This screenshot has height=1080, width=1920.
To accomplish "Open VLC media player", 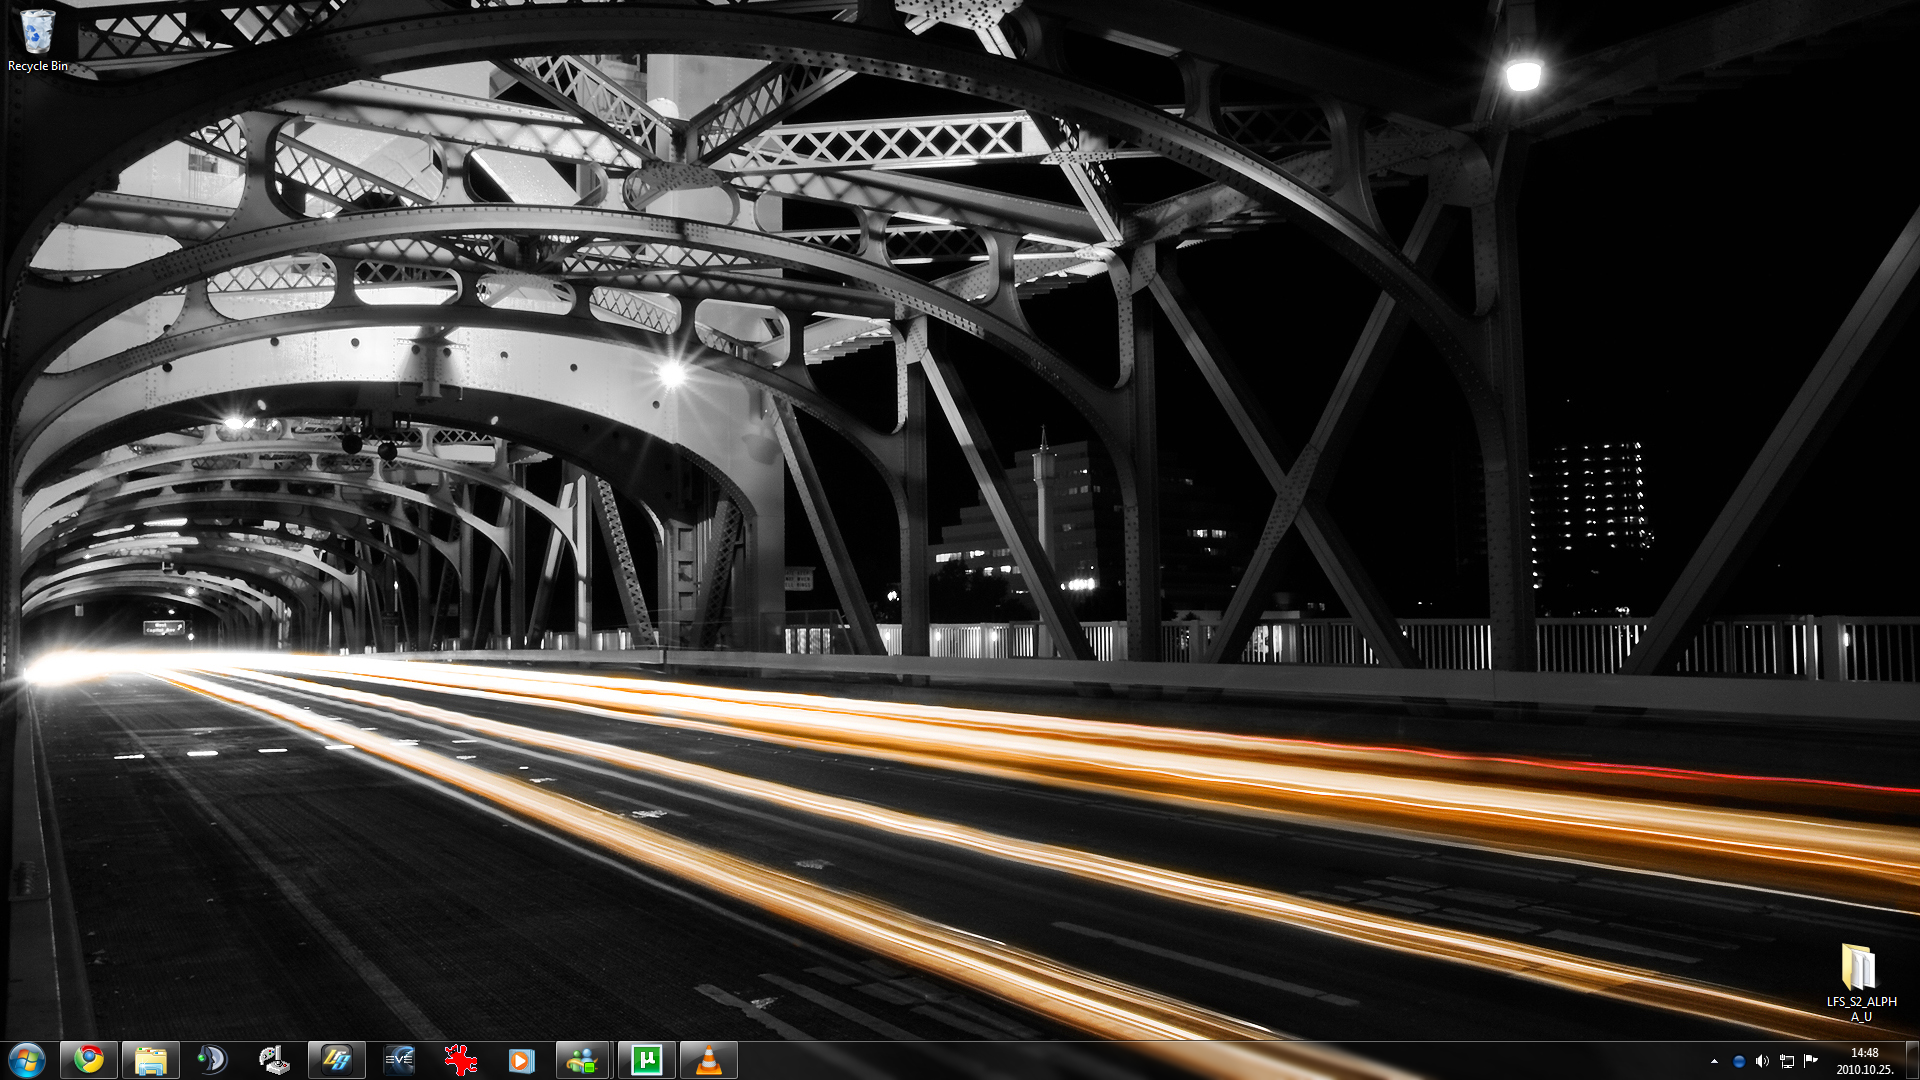I will pyautogui.click(x=708, y=1059).
